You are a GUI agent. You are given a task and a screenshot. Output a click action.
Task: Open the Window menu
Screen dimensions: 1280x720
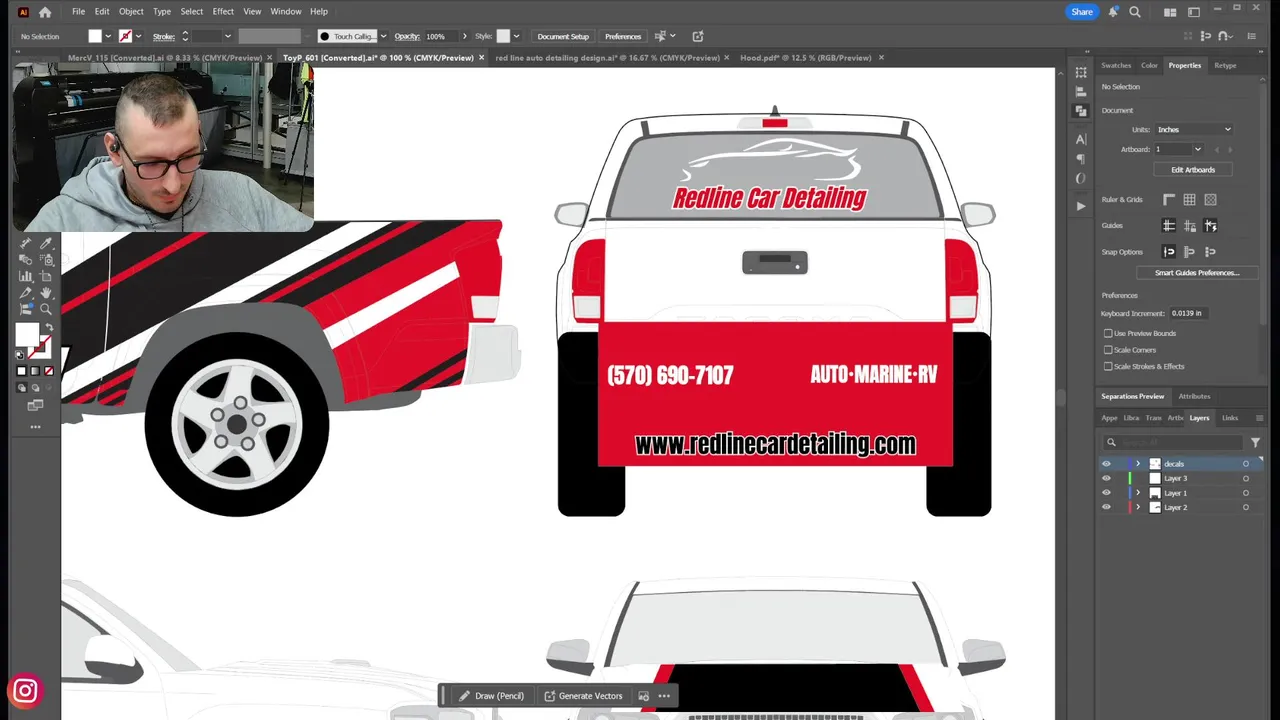coord(286,12)
